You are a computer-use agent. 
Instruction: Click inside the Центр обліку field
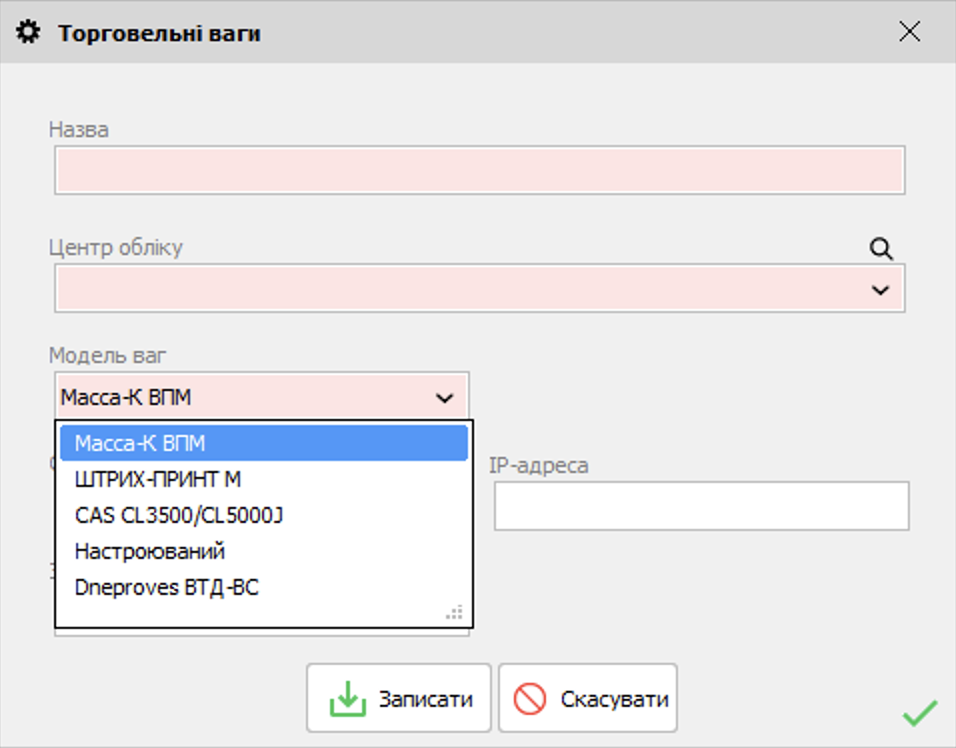pyautogui.click(x=460, y=290)
